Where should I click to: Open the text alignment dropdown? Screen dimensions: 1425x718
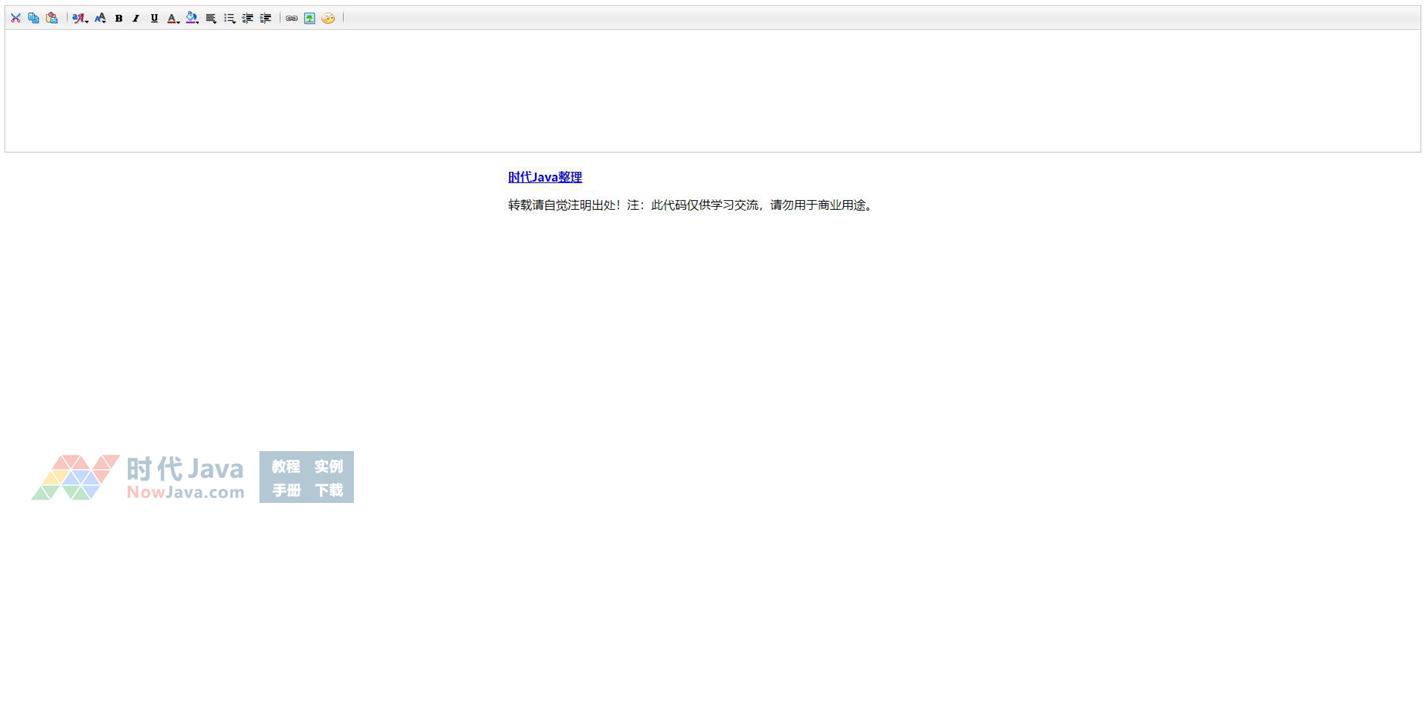[211, 18]
